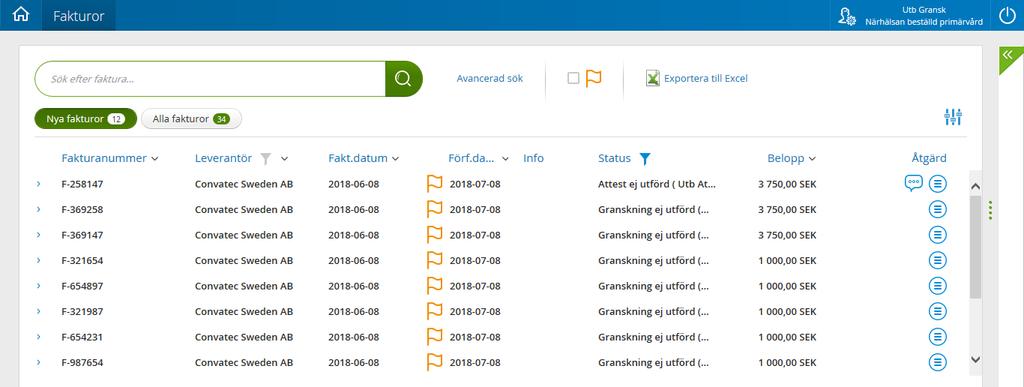Expand row F-369258 details
This screenshot has width=1024, height=387.
pos(39,209)
